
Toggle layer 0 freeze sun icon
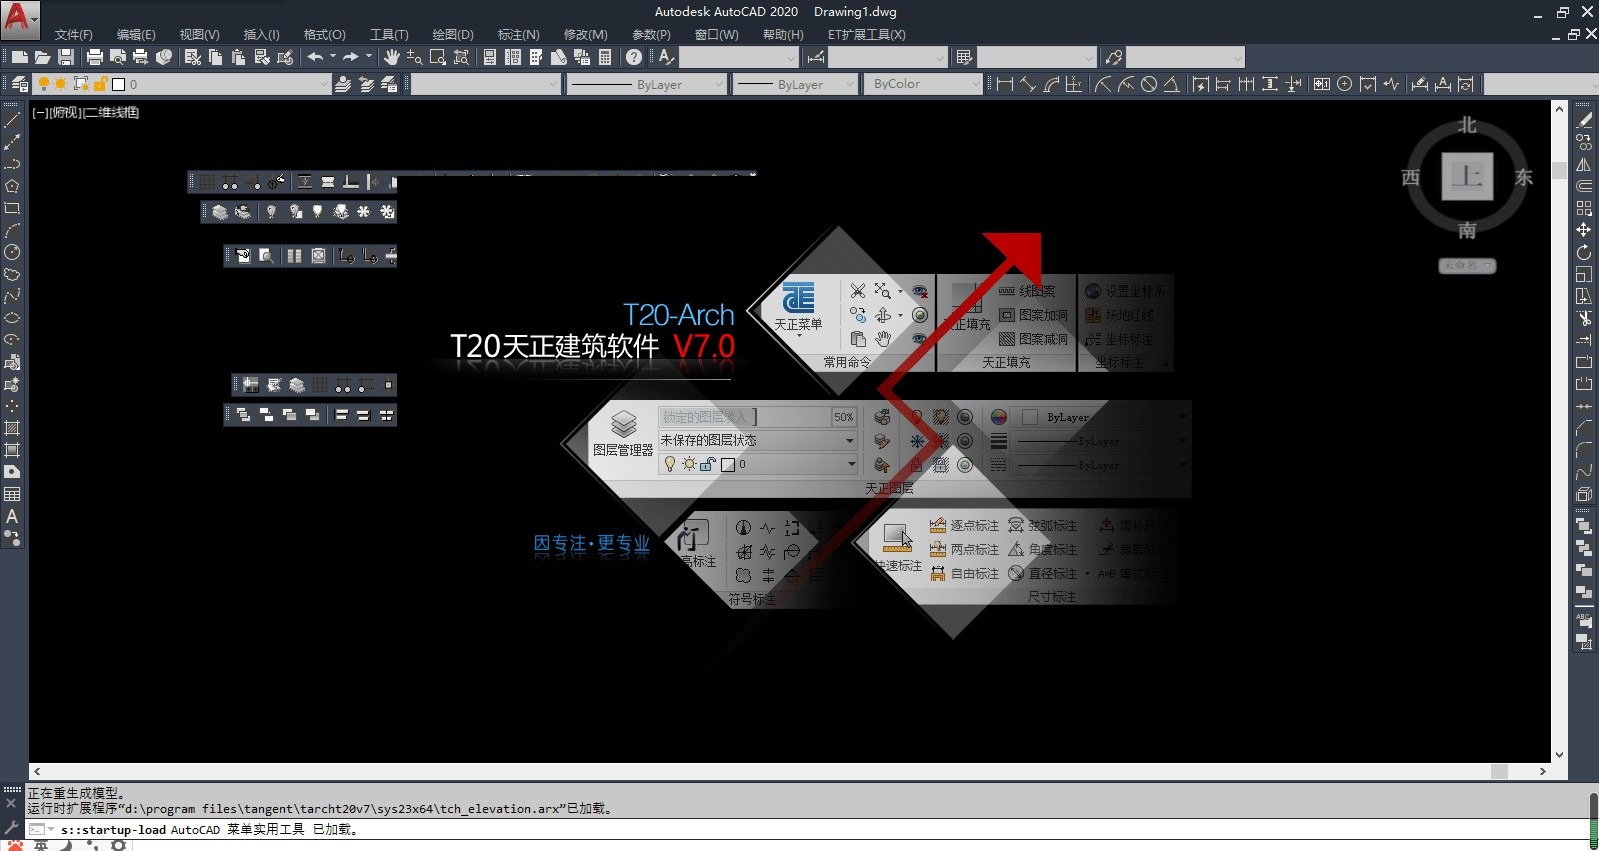(61, 84)
